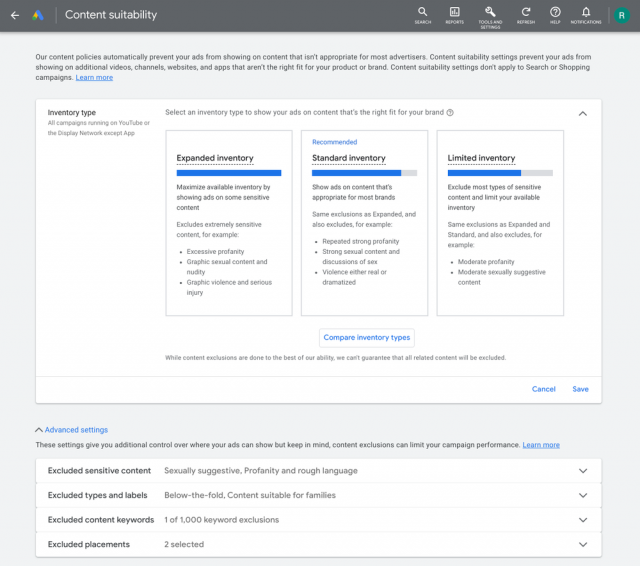
Task: Click the Save button
Action: coord(580,389)
